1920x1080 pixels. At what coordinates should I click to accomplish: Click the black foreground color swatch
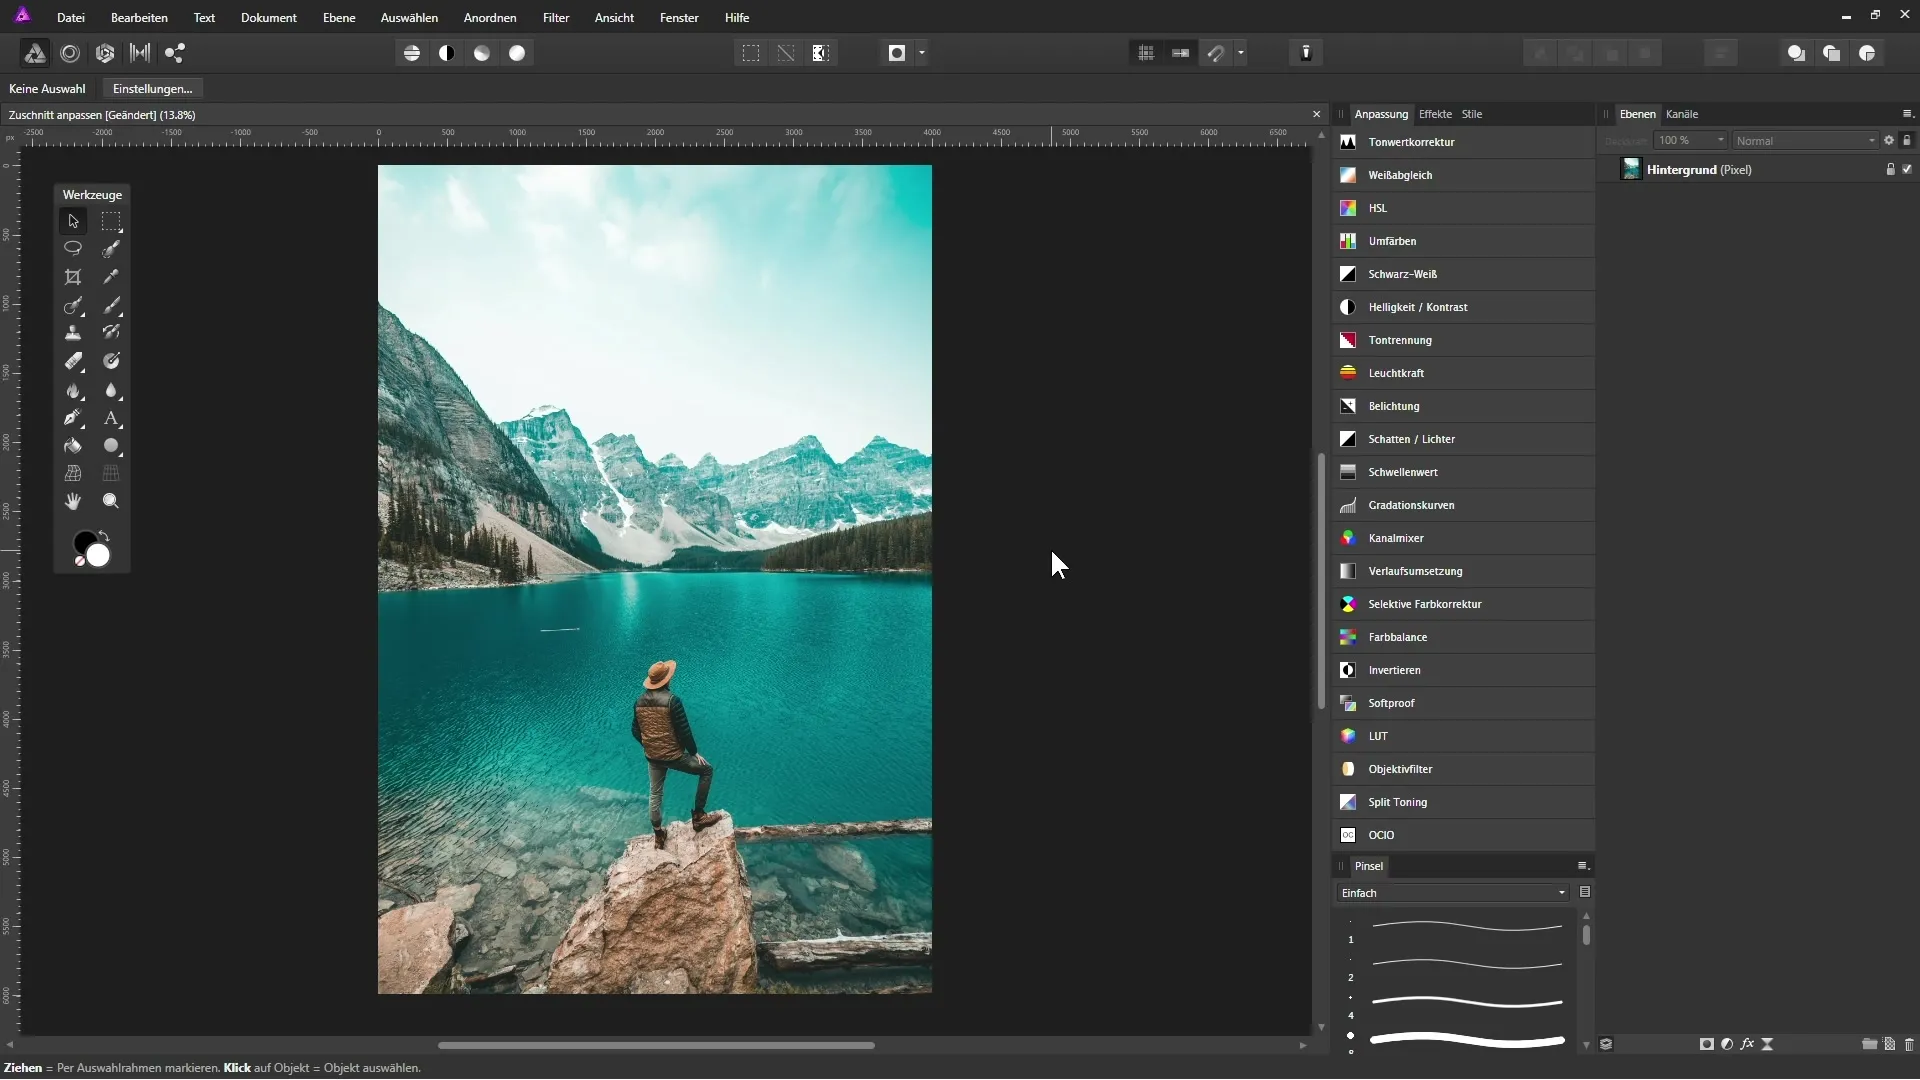(x=82, y=539)
